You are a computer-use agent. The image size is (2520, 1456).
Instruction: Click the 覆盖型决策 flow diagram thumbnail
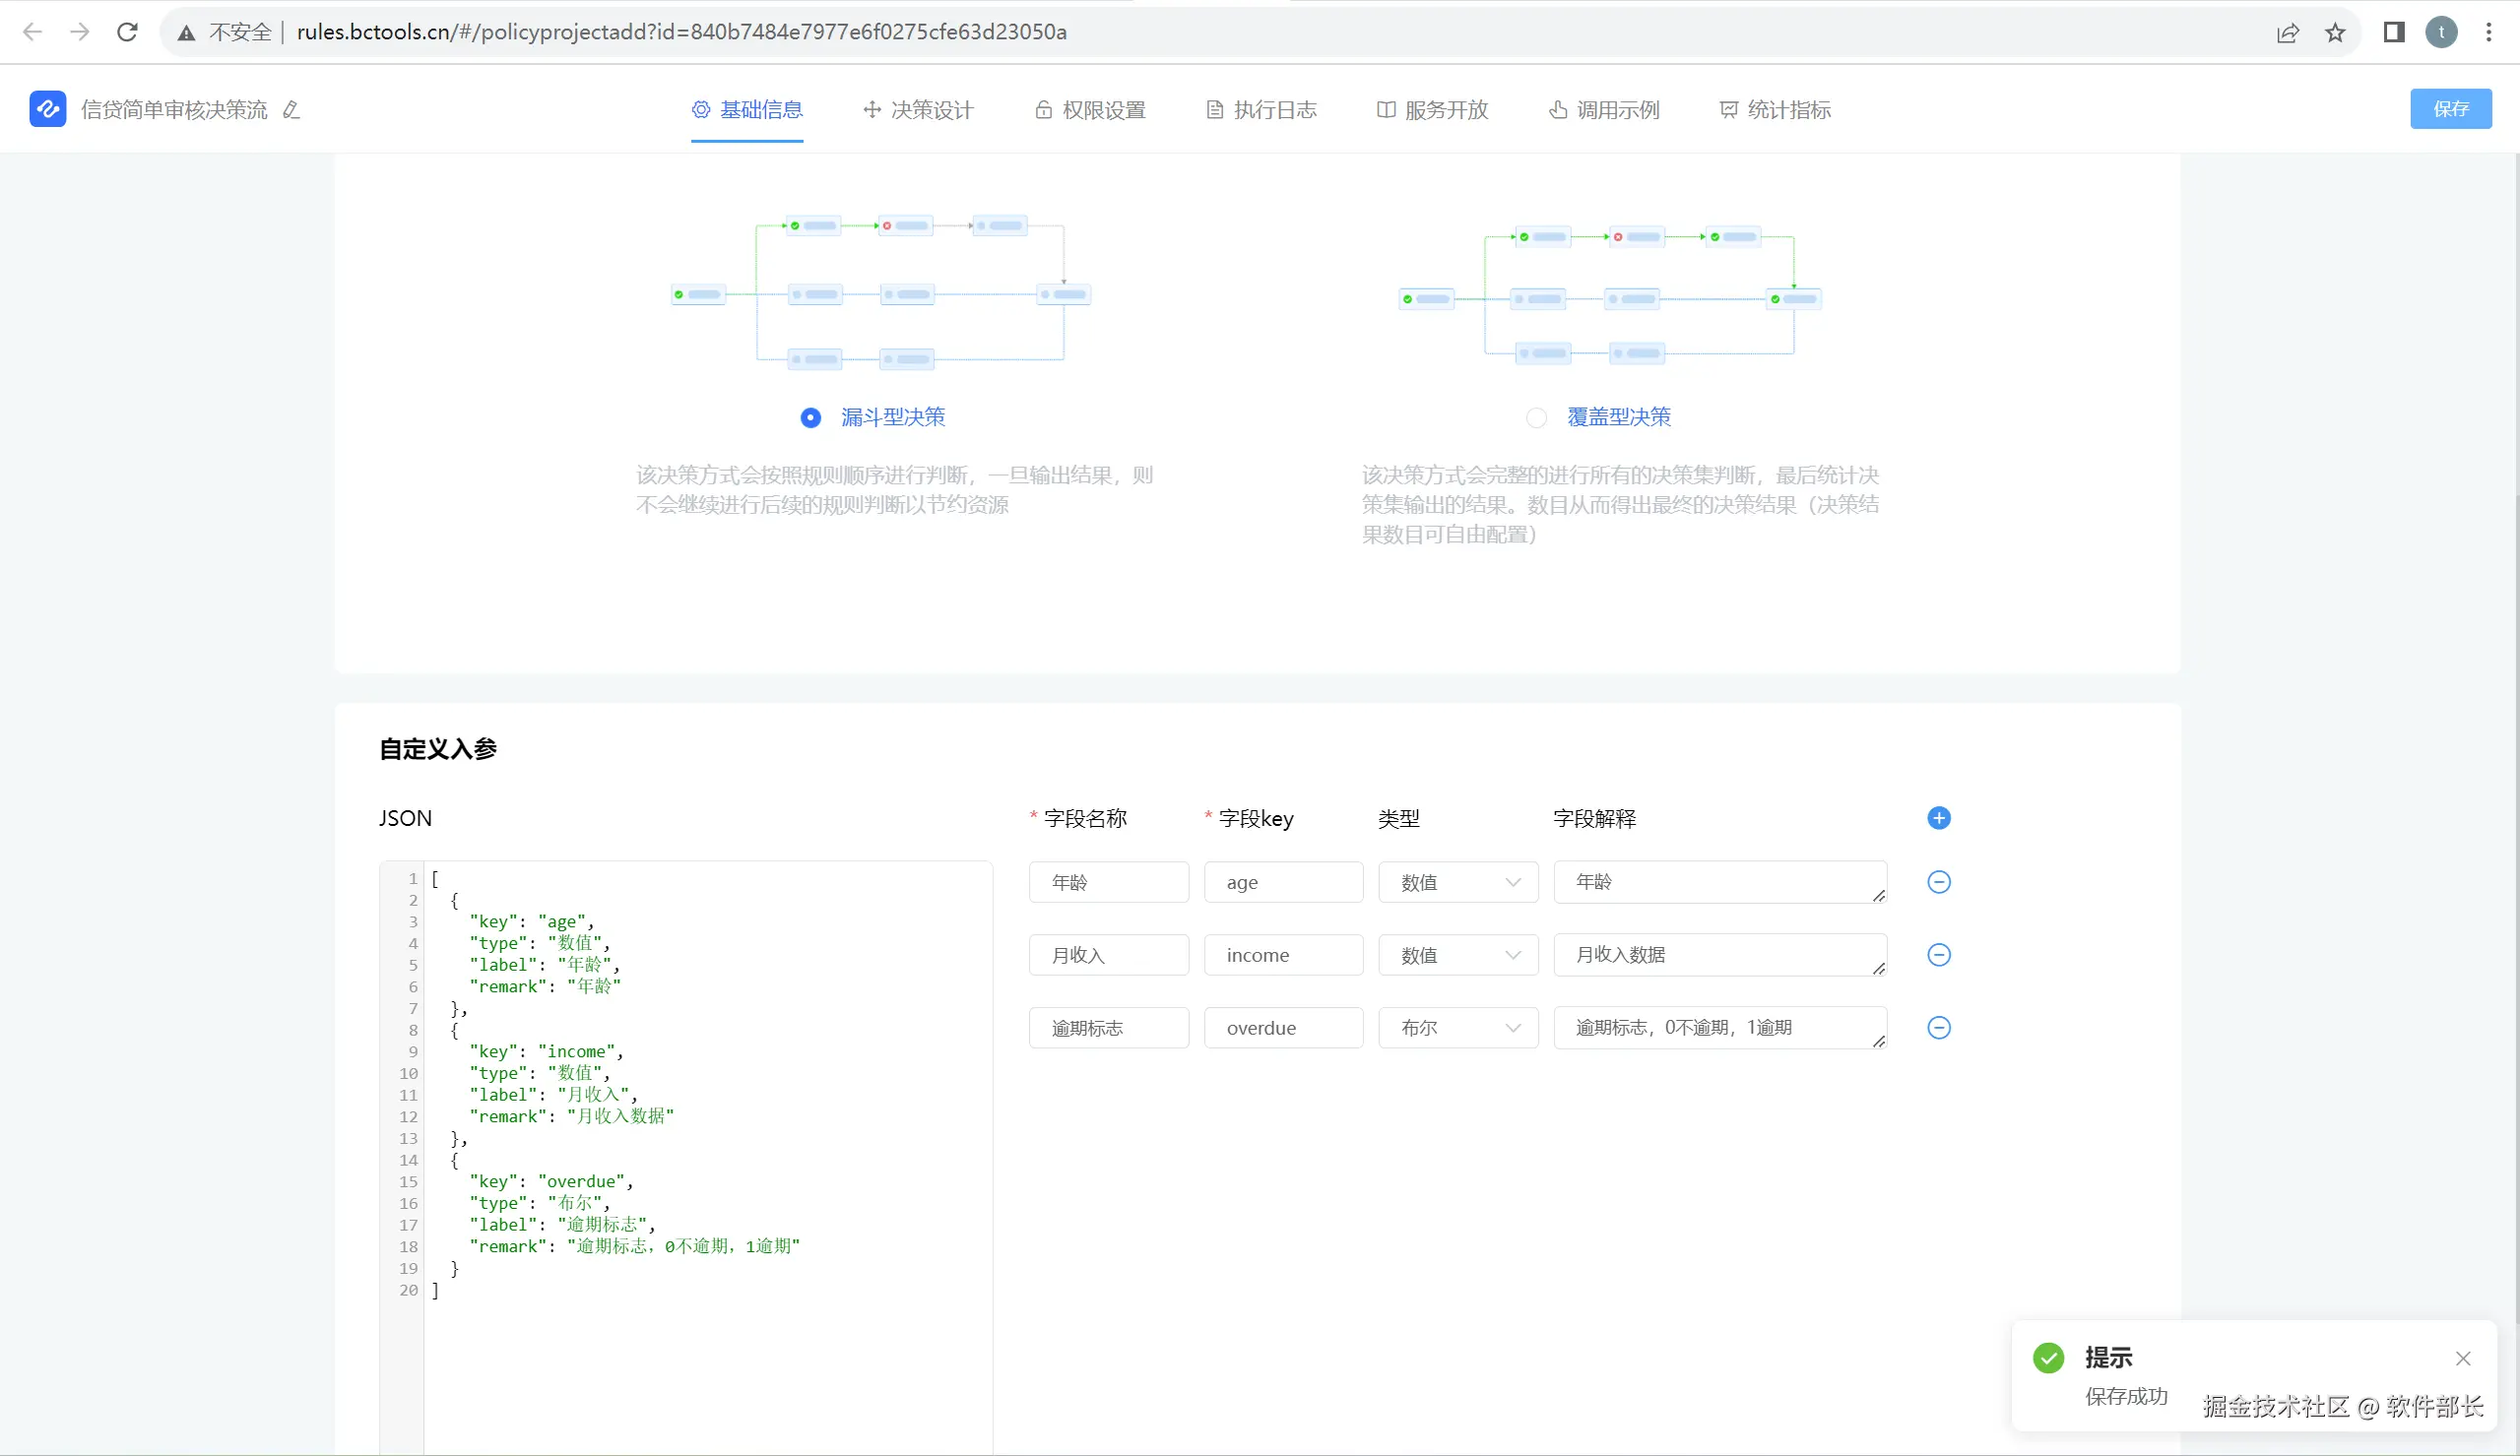(x=1609, y=296)
